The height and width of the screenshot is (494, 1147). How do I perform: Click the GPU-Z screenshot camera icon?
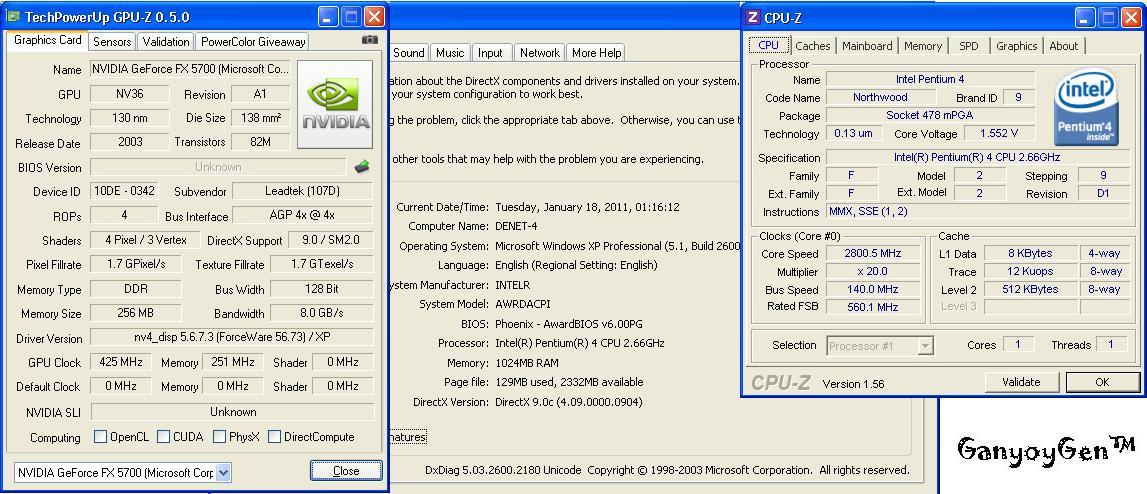tap(370, 40)
